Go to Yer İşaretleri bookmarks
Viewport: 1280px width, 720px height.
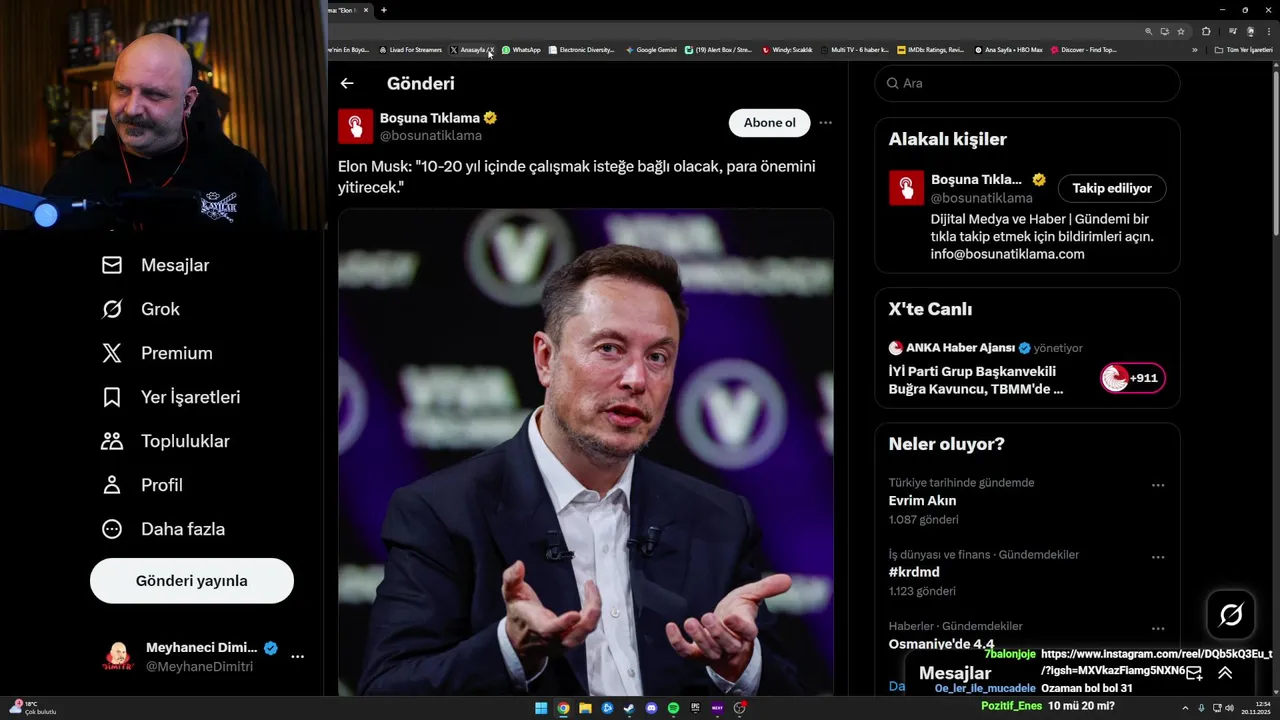click(x=171, y=397)
